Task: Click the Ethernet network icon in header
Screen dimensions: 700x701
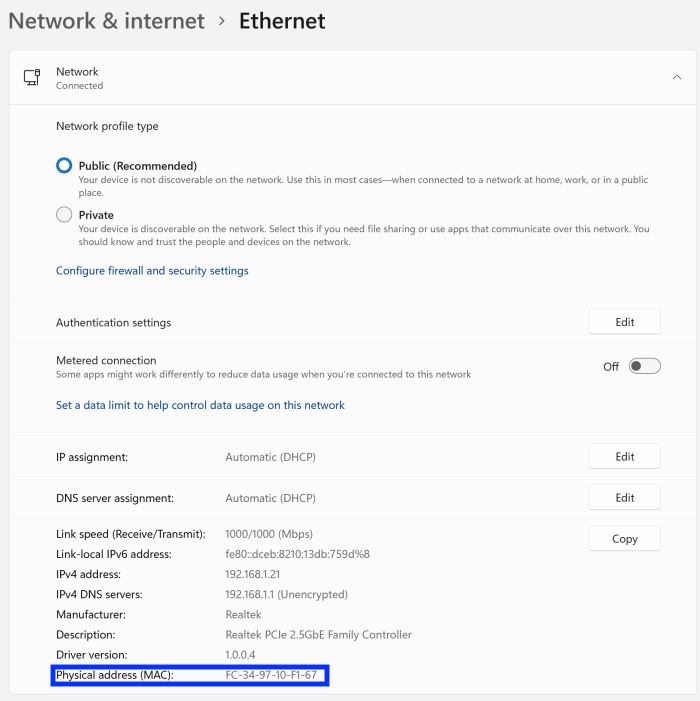Action: point(32,78)
